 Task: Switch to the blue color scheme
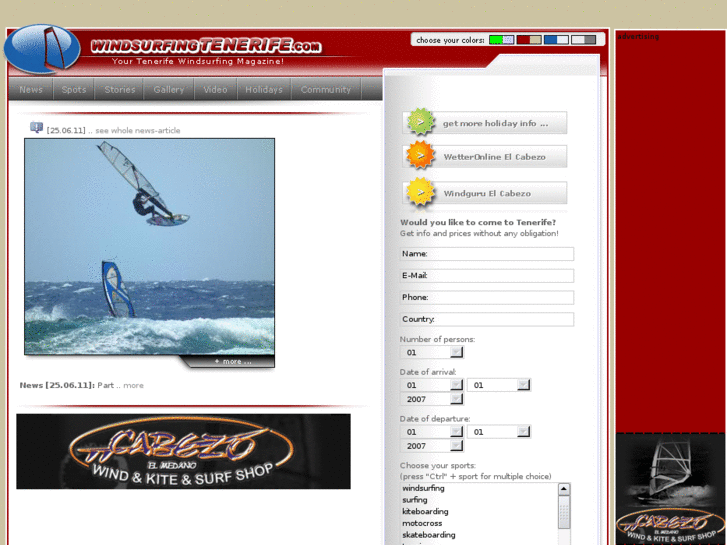point(556,40)
